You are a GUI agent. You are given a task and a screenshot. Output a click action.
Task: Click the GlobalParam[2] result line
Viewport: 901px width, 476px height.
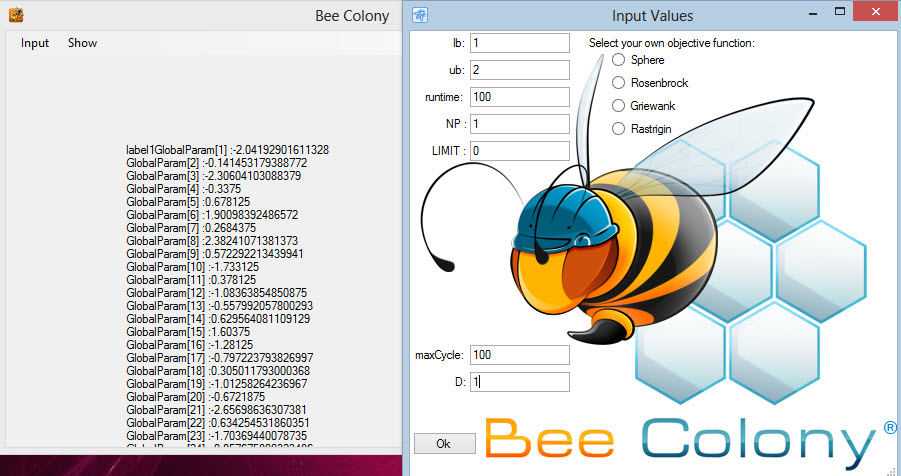point(217,163)
